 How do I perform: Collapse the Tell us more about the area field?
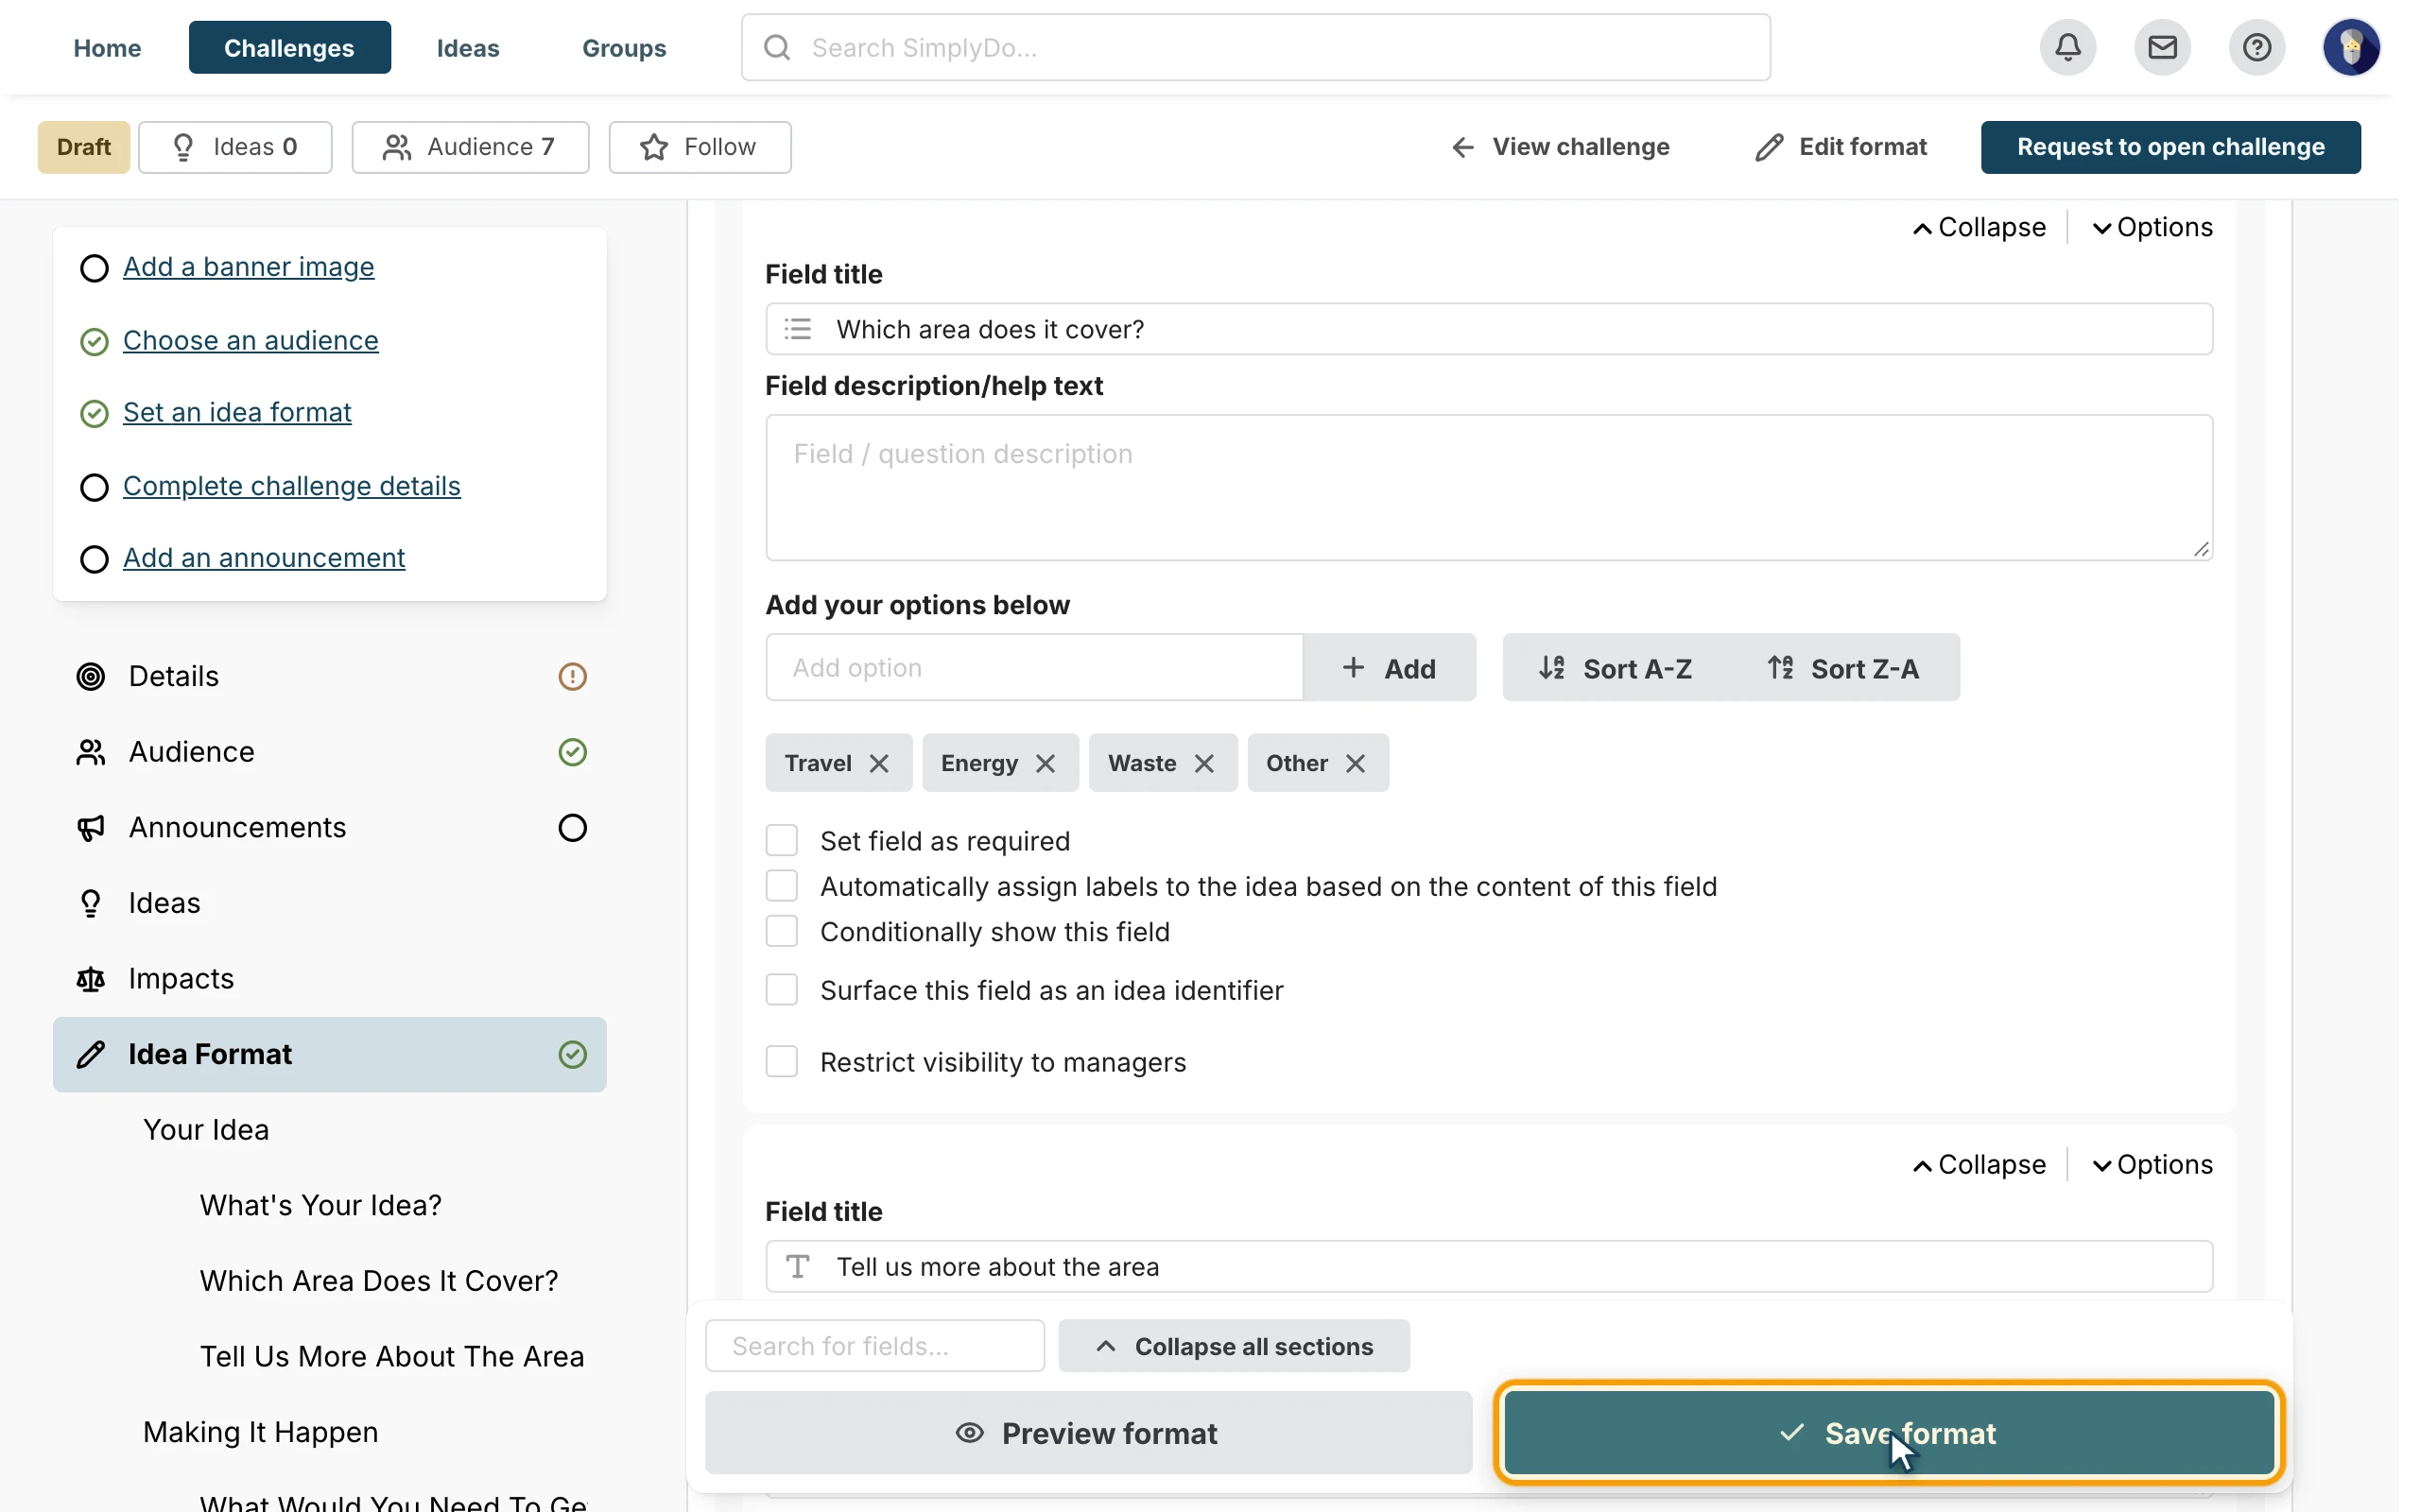[1979, 1165]
